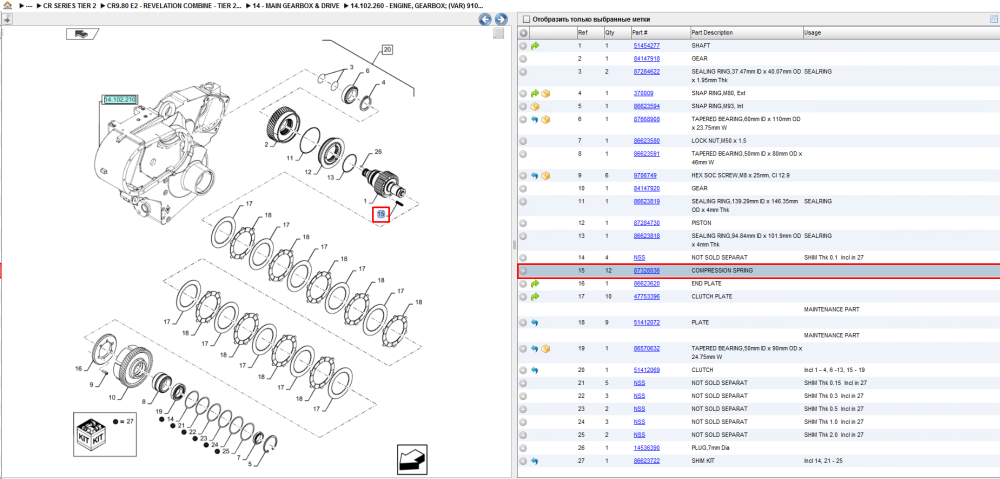Click the NSS link in ref 14 row
The image size is (1000, 479).
639,257
